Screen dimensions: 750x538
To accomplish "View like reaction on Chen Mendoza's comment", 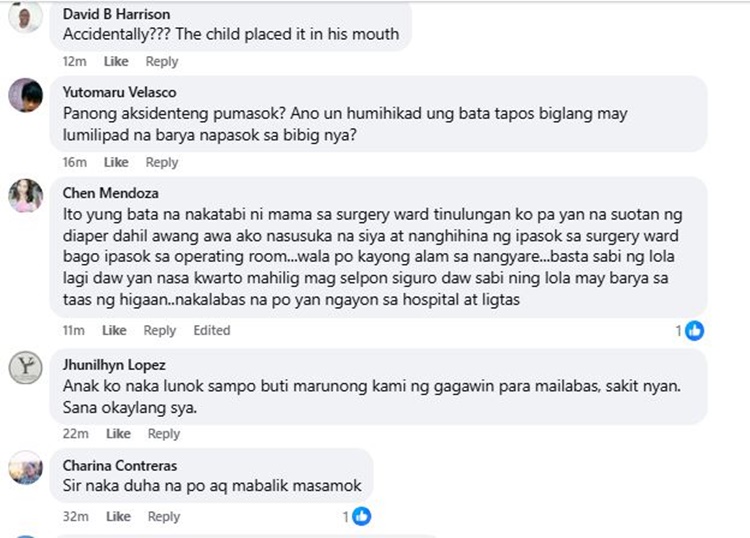I will tap(694, 330).
